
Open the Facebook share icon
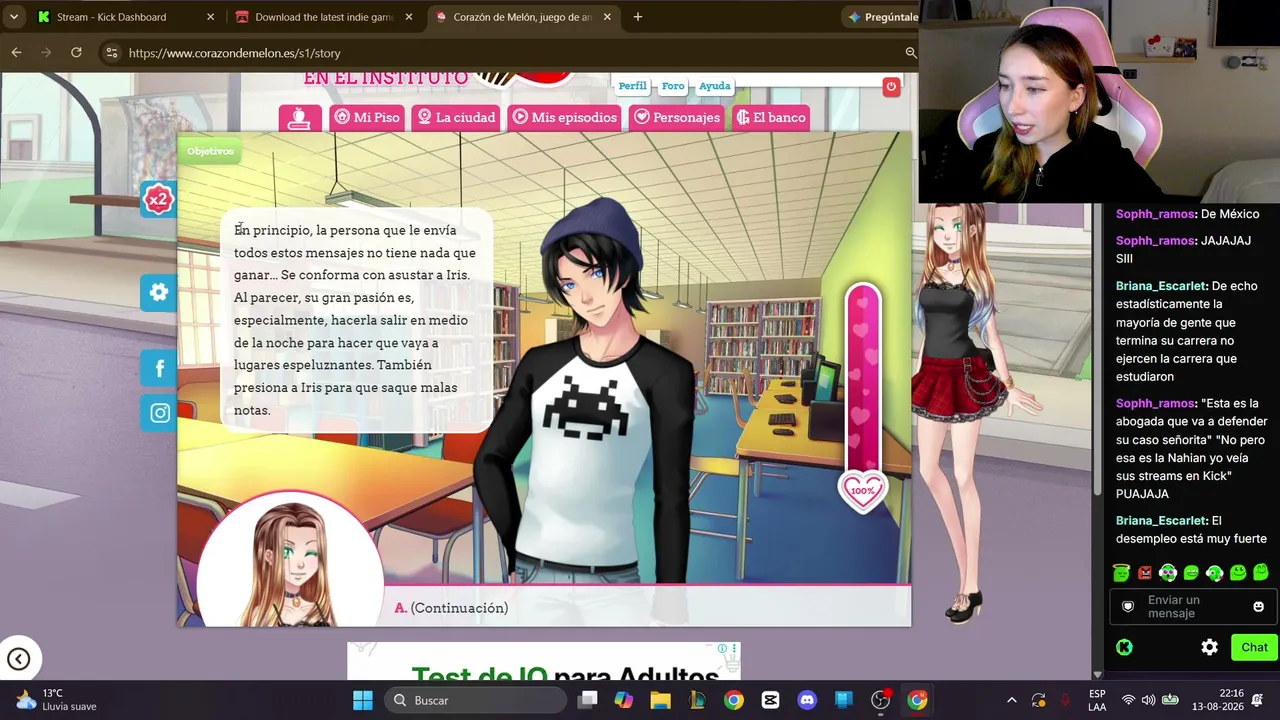click(x=158, y=368)
